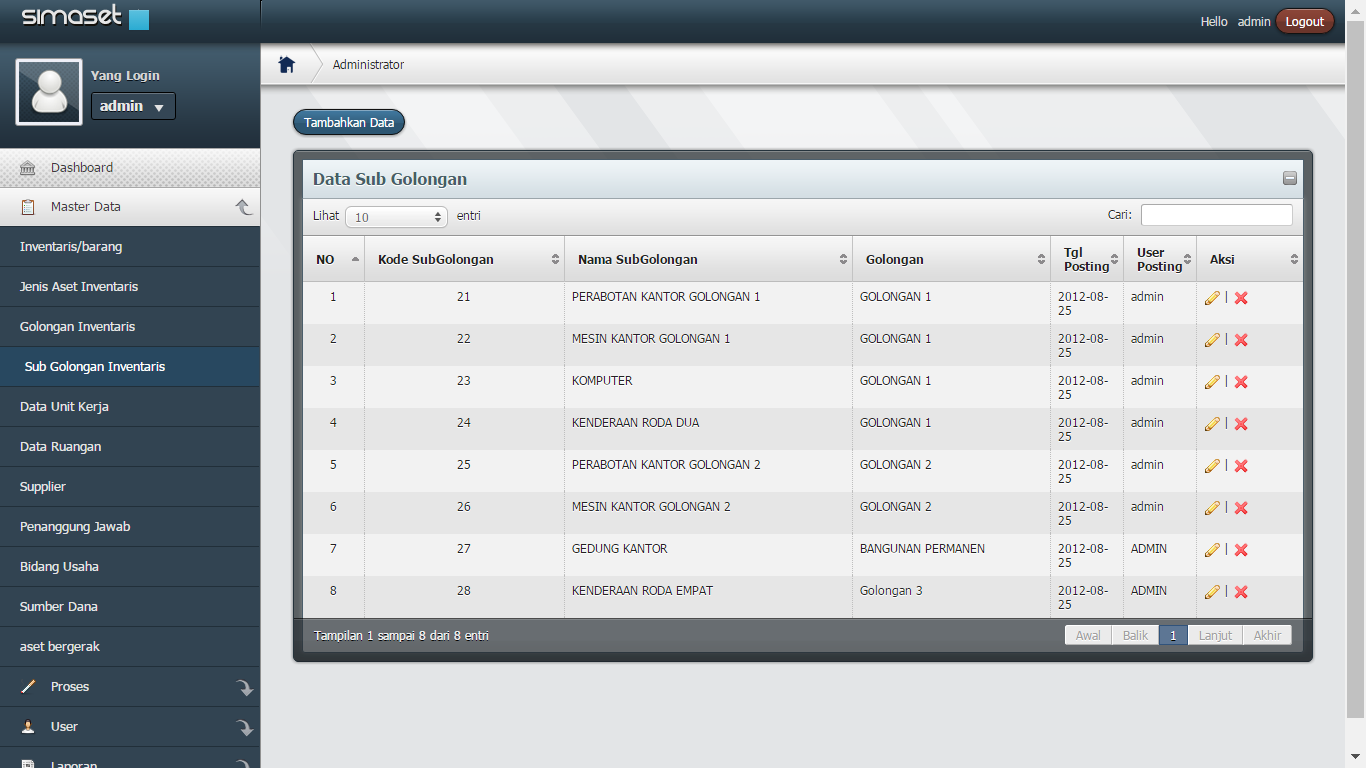Click the home breadcrumb icon

pos(287,65)
